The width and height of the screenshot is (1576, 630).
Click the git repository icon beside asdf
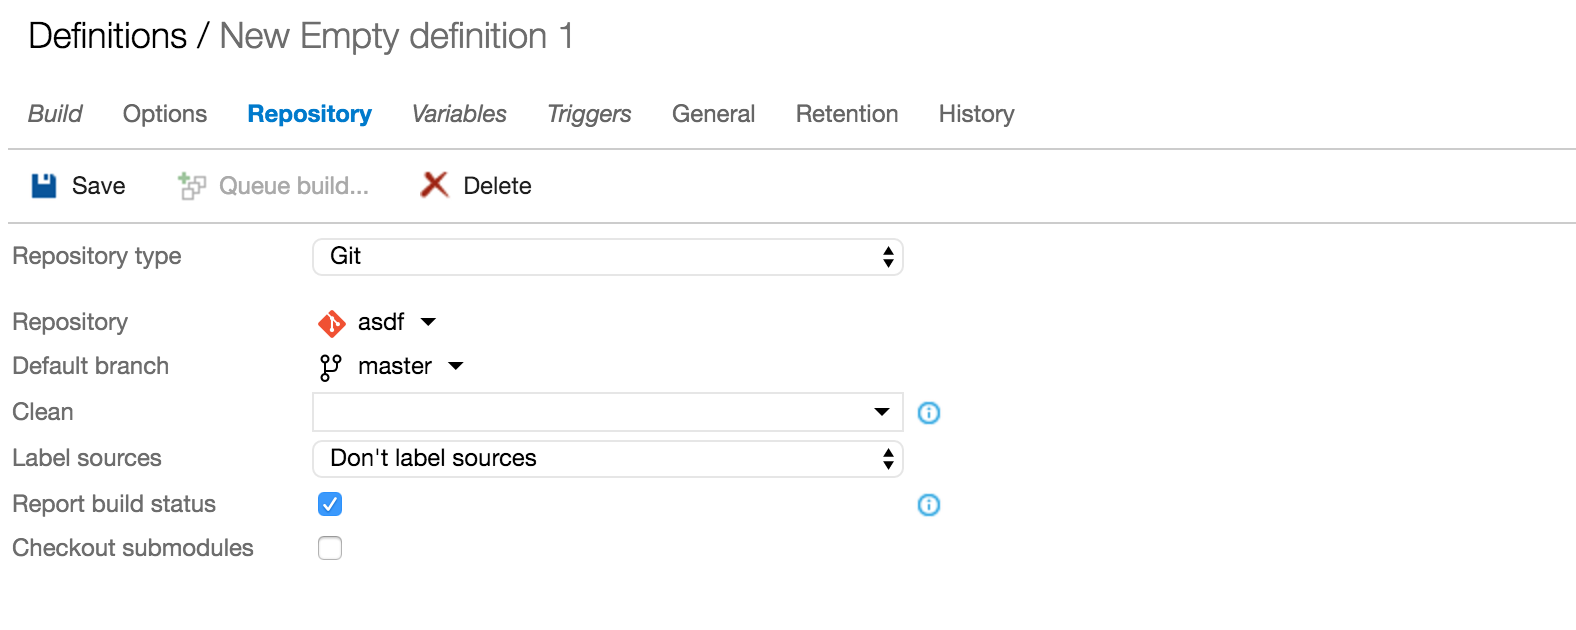coord(331,323)
